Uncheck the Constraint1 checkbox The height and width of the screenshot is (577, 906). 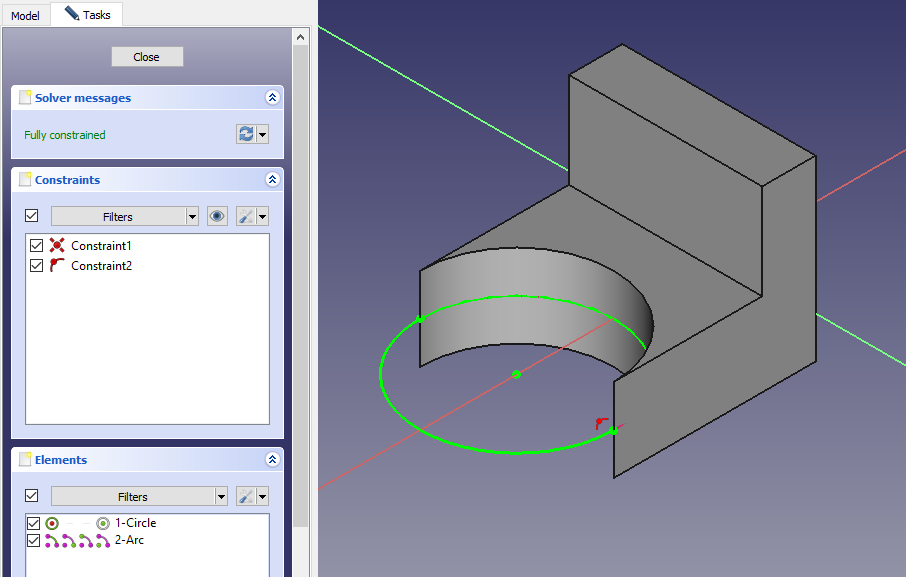coord(37,246)
